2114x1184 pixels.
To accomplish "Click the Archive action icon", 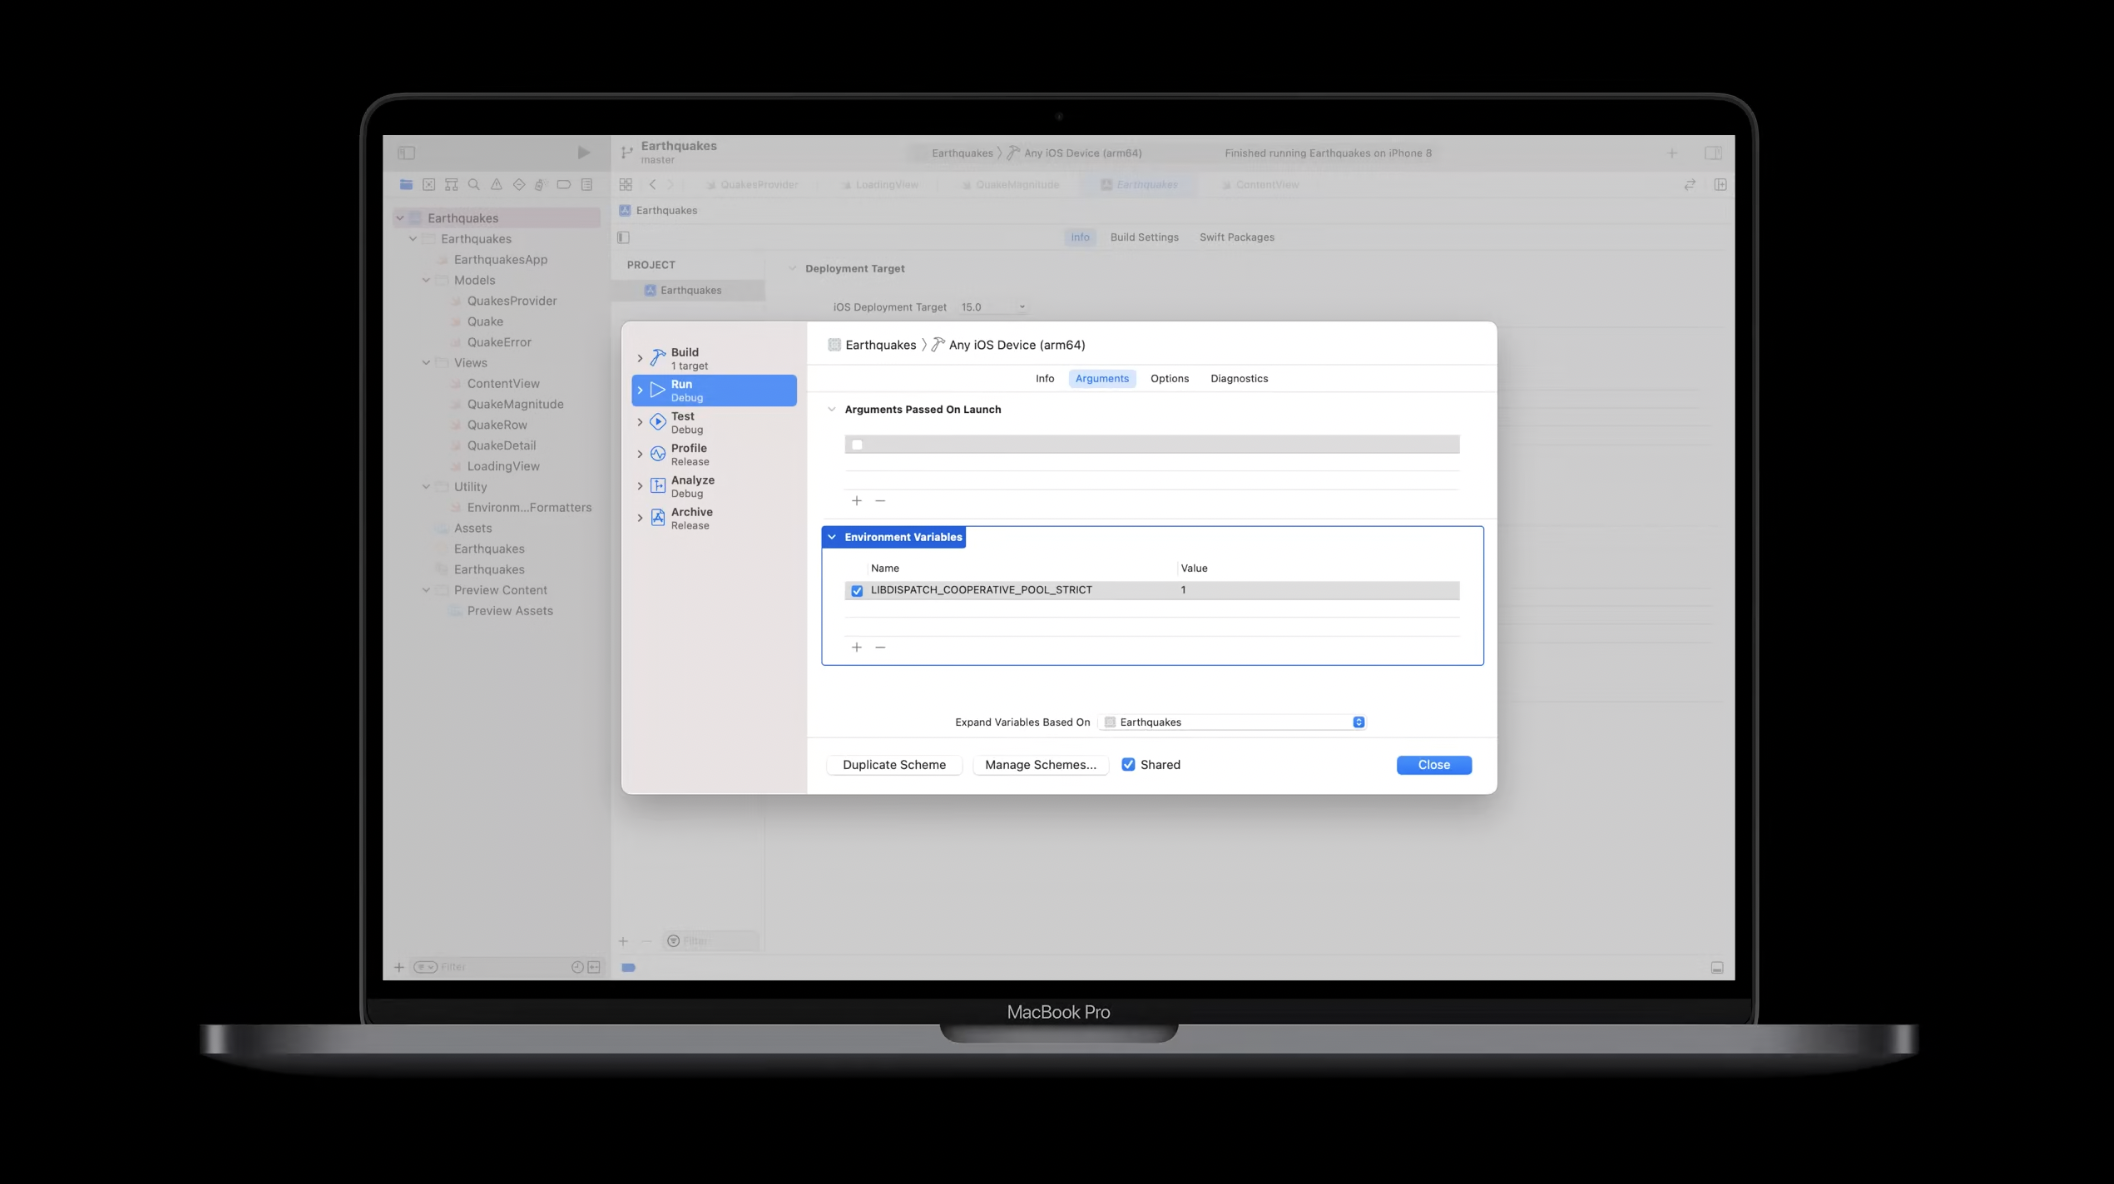I will (x=658, y=518).
